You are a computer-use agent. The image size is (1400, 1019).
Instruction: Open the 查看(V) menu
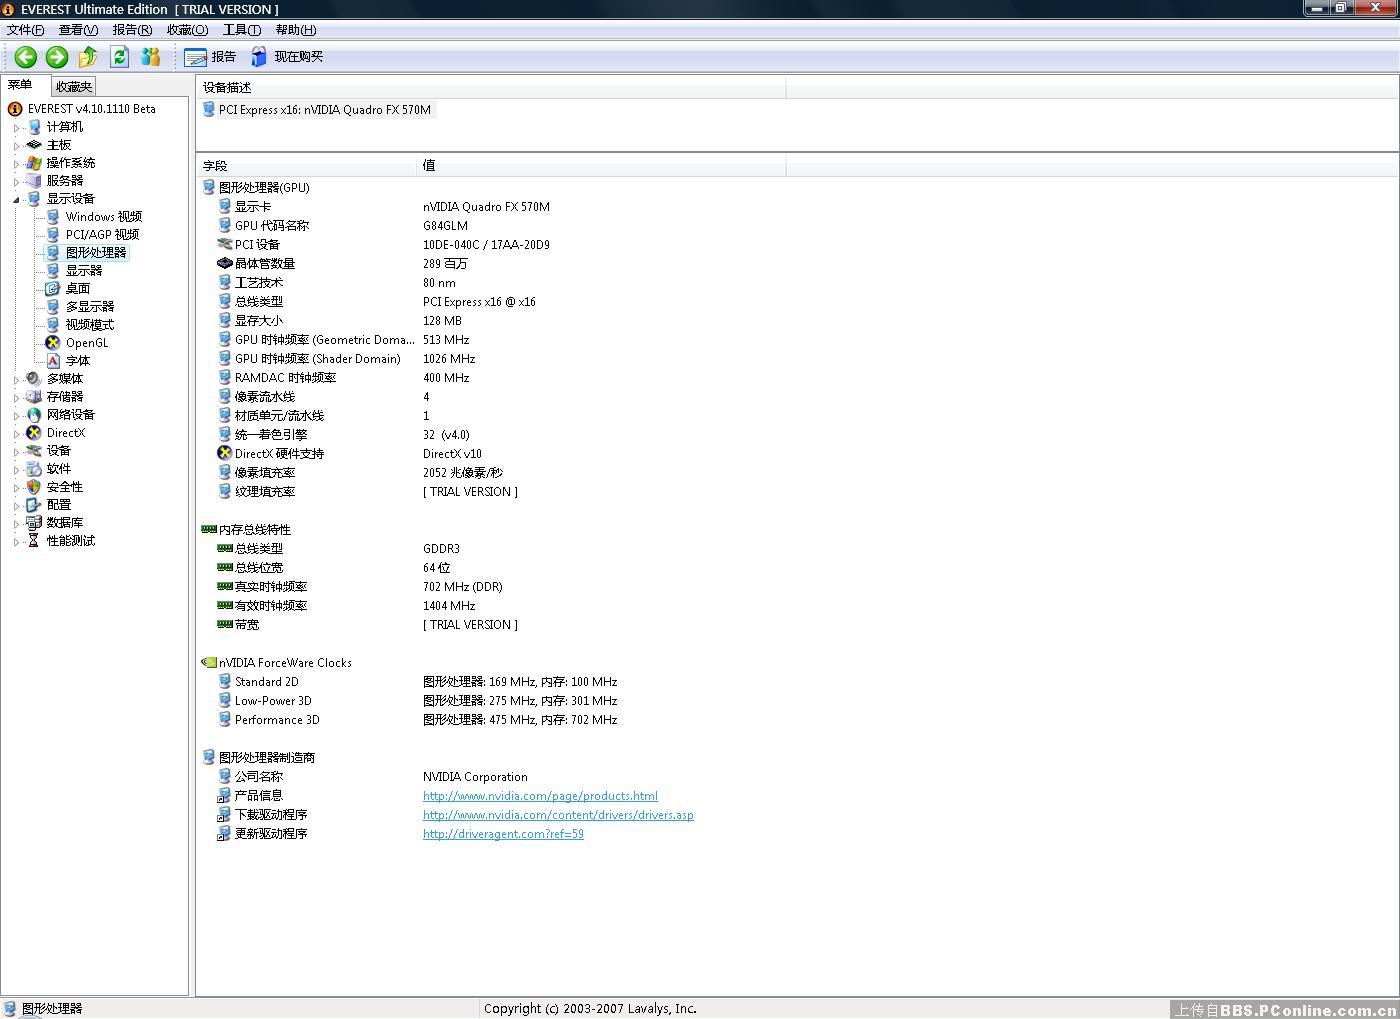[x=79, y=30]
